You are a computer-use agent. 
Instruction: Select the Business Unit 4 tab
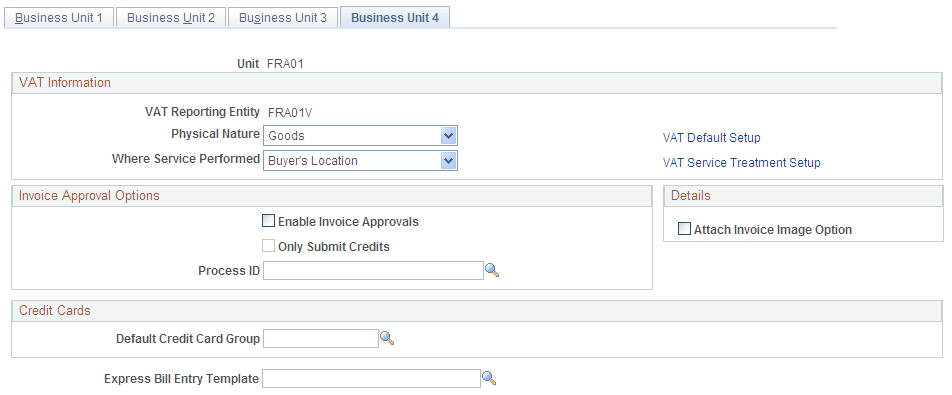pos(395,18)
